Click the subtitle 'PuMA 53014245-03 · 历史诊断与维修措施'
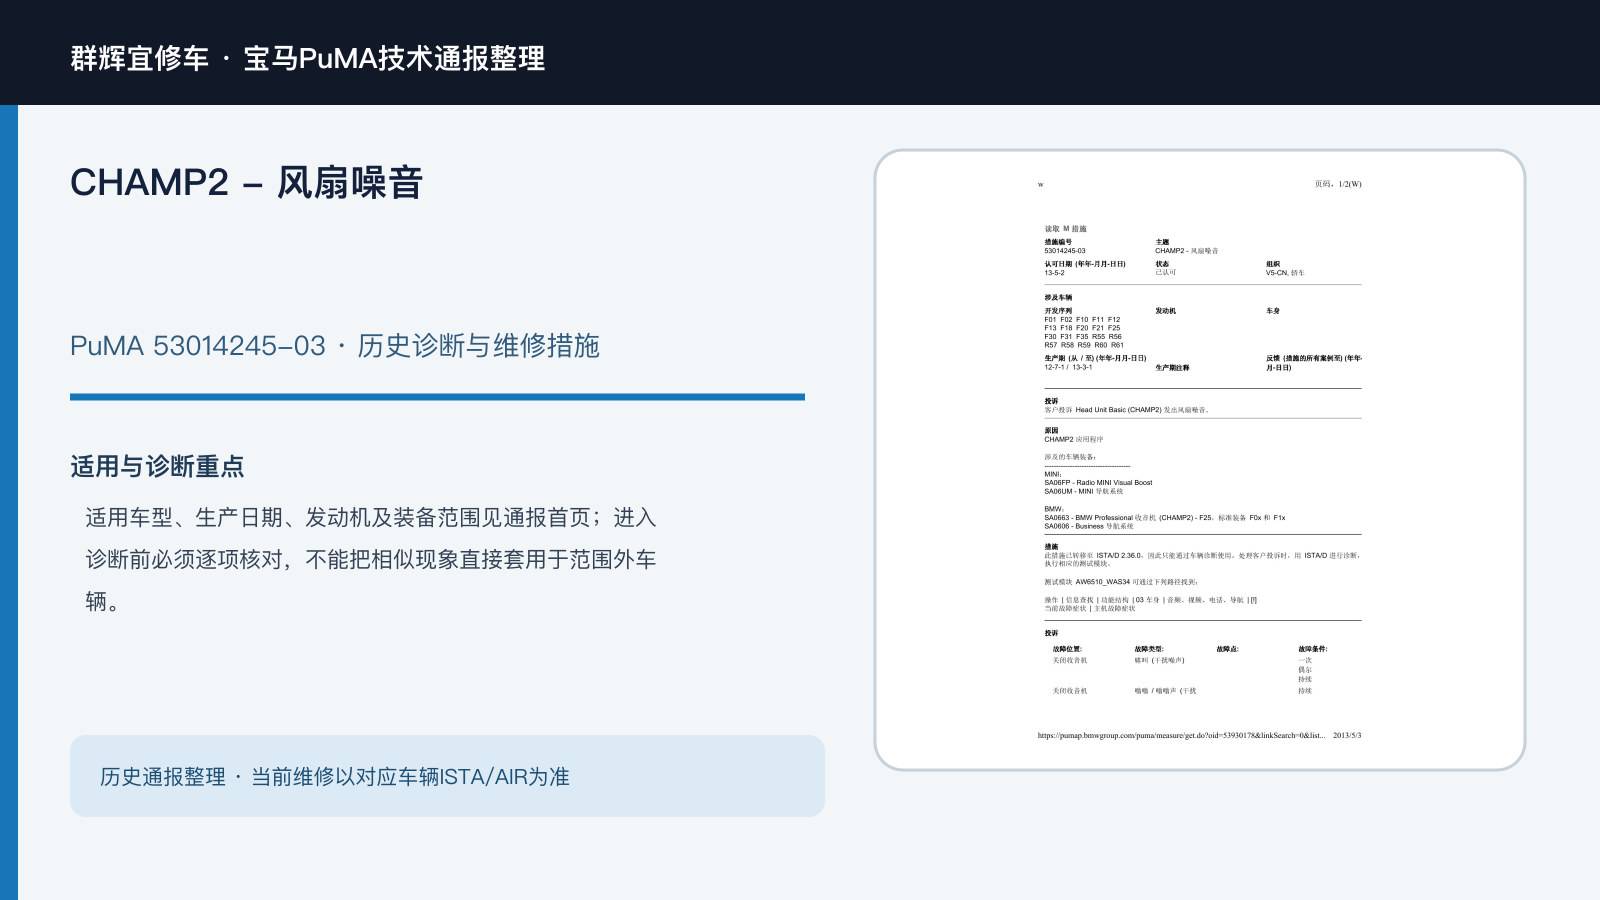 pyautogui.click(x=335, y=346)
